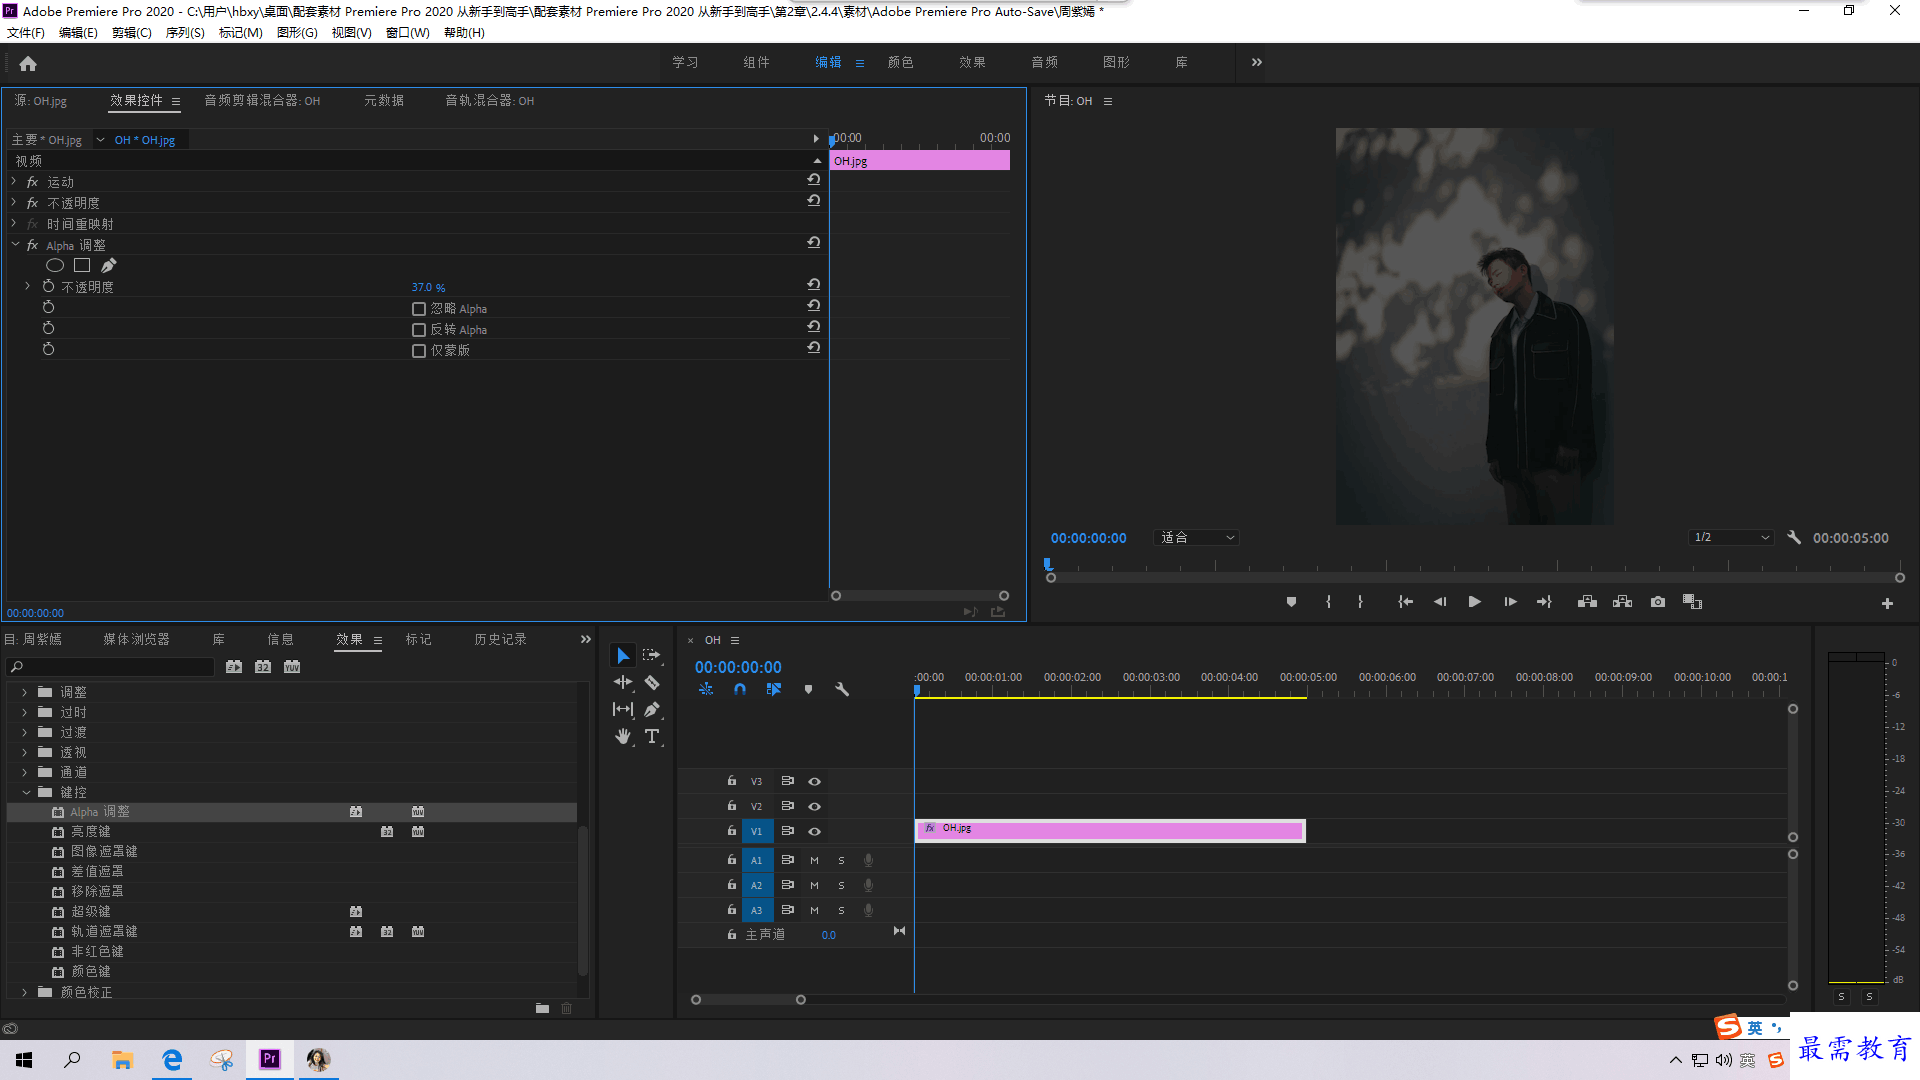Open playback resolution 1/2 dropdown
Viewport: 1920px width, 1080px height.
coord(1732,537)
